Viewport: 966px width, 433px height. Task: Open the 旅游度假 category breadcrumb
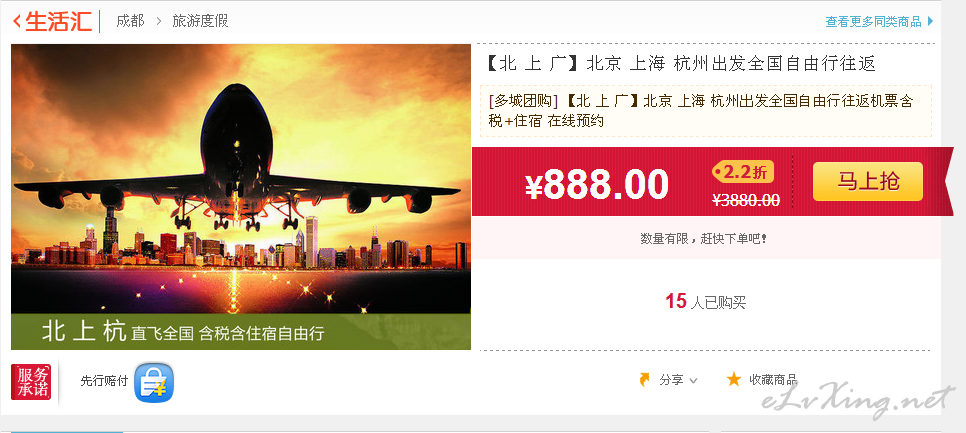coord(200,21)
